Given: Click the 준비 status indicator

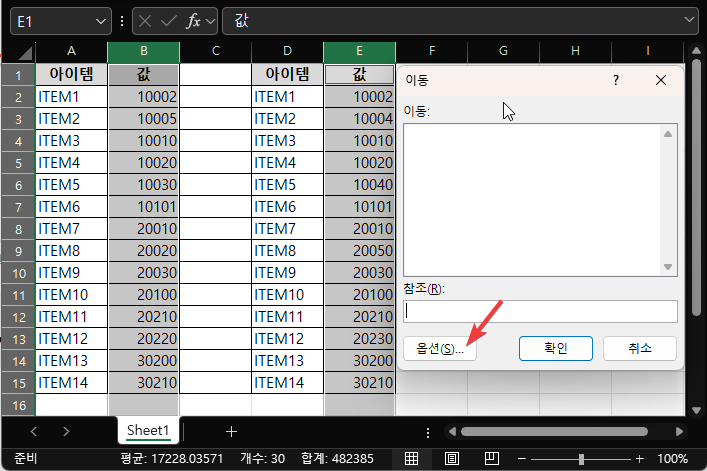Looking at the screenshot, I should click(x=25, y=458).
